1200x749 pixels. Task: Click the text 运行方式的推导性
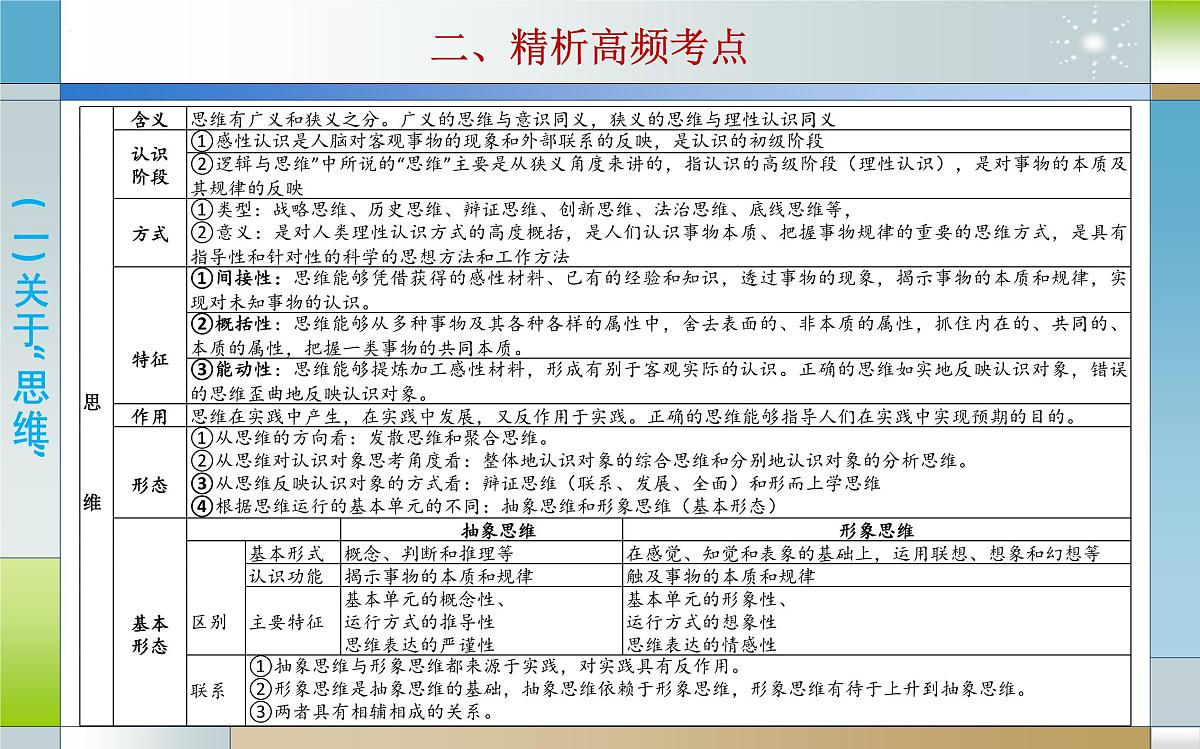(420, 622)
